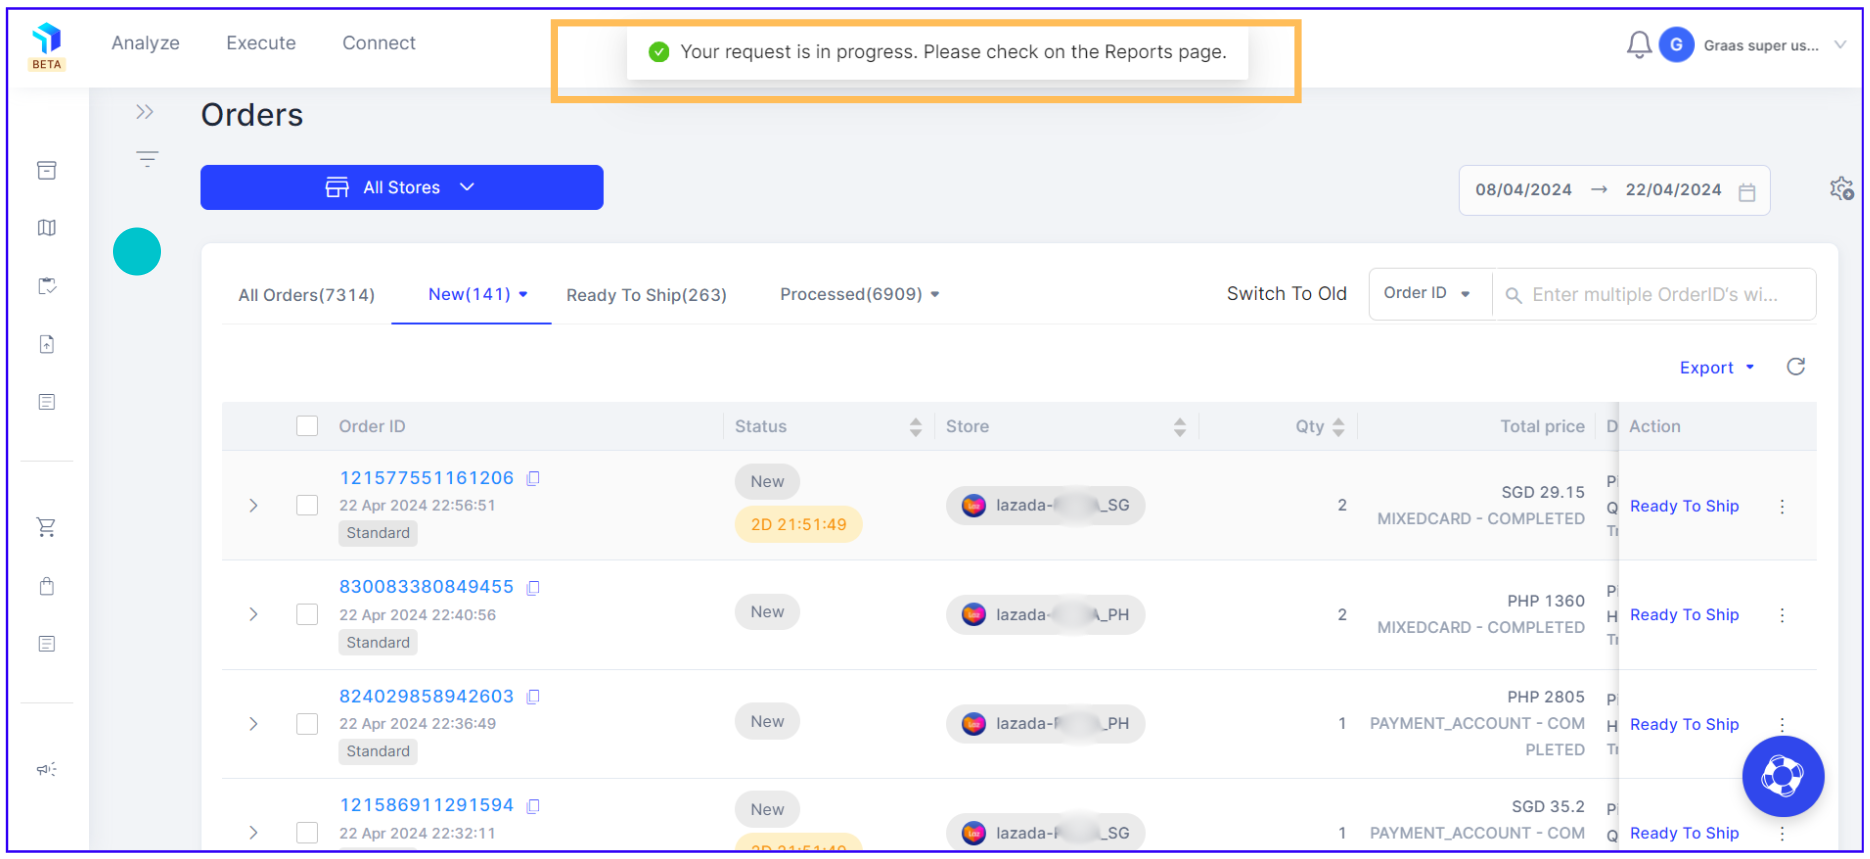
Task: Expand row of order 824029858942603
Action: point(253,724)
